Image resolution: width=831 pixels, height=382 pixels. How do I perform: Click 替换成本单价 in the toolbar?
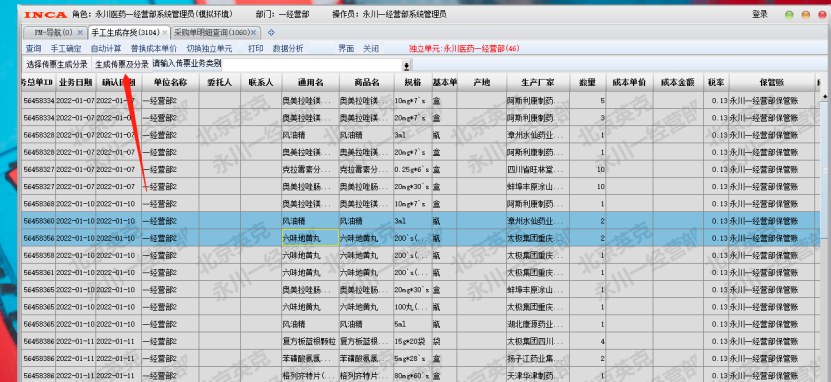(x=154, y=49)
